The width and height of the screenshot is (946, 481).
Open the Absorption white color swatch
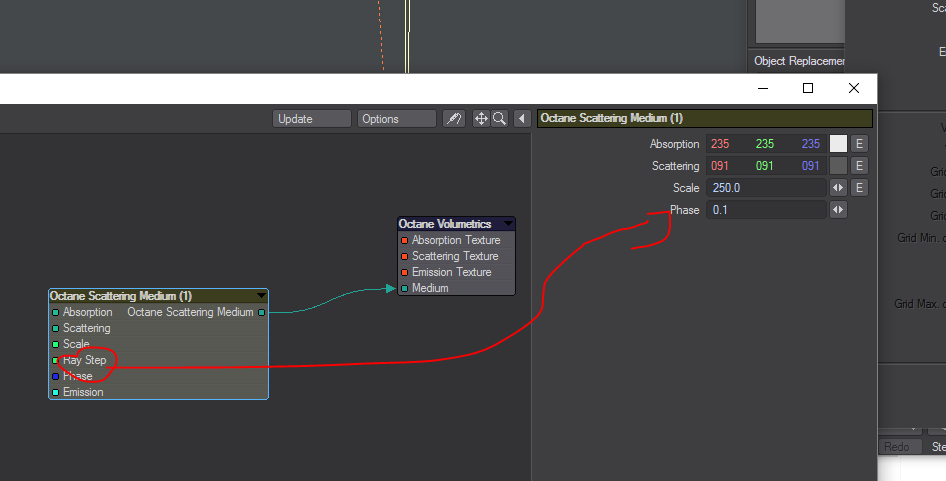[838, 144]
